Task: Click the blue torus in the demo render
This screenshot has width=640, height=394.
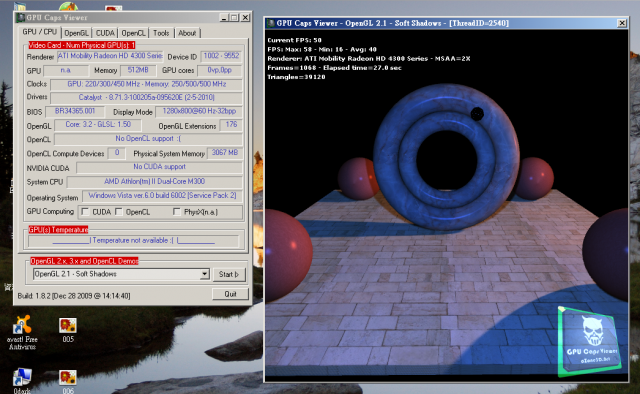Action: [447, 157]
